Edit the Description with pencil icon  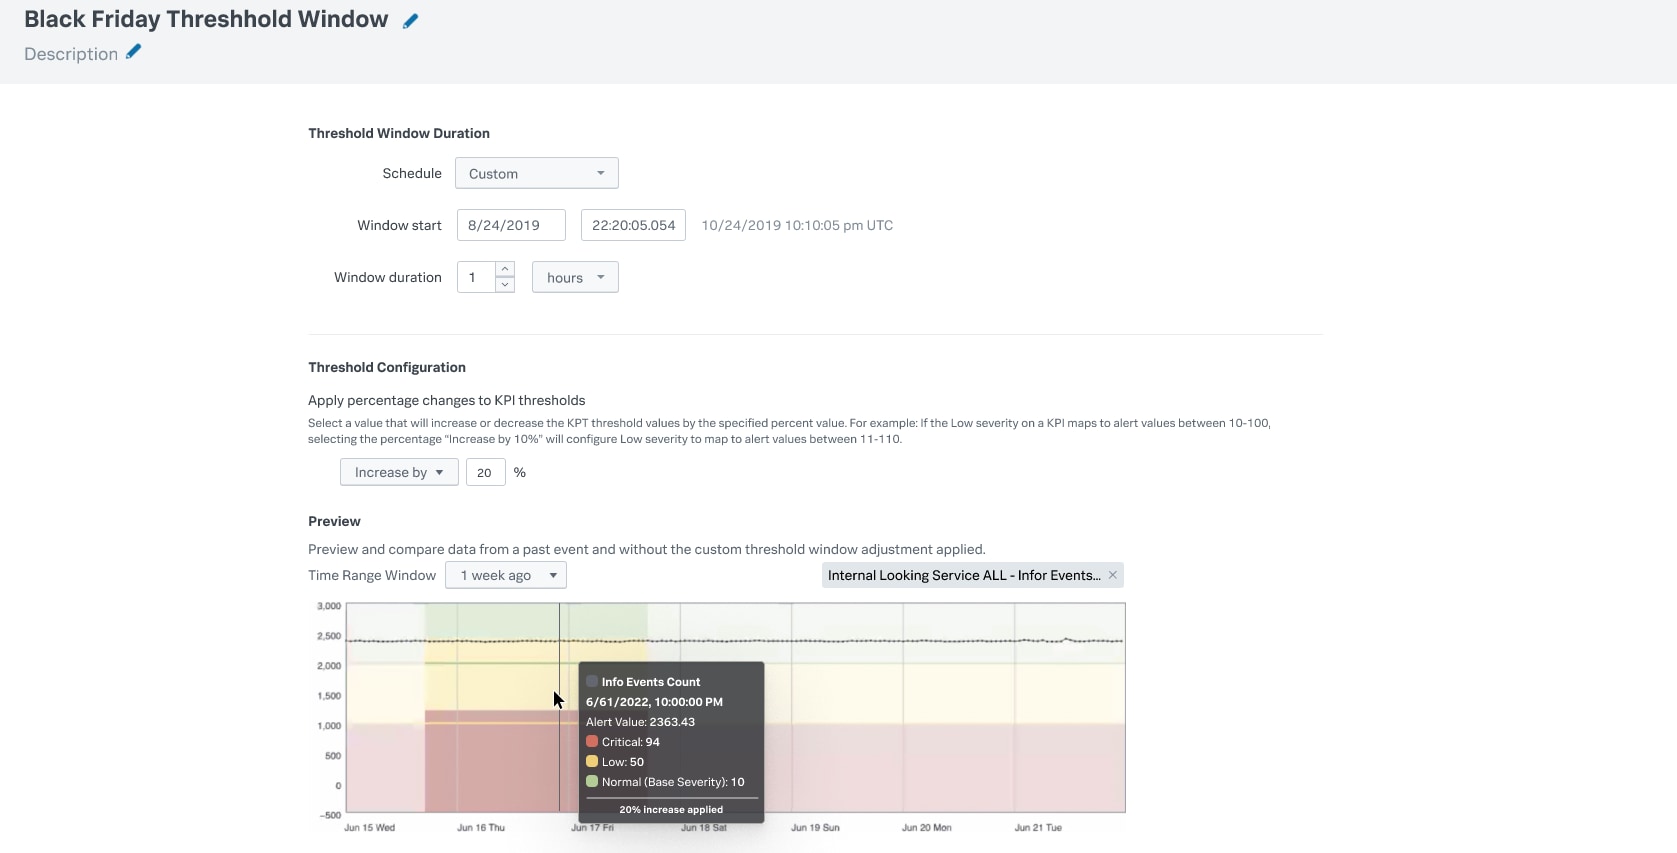[x=133, y=52]
